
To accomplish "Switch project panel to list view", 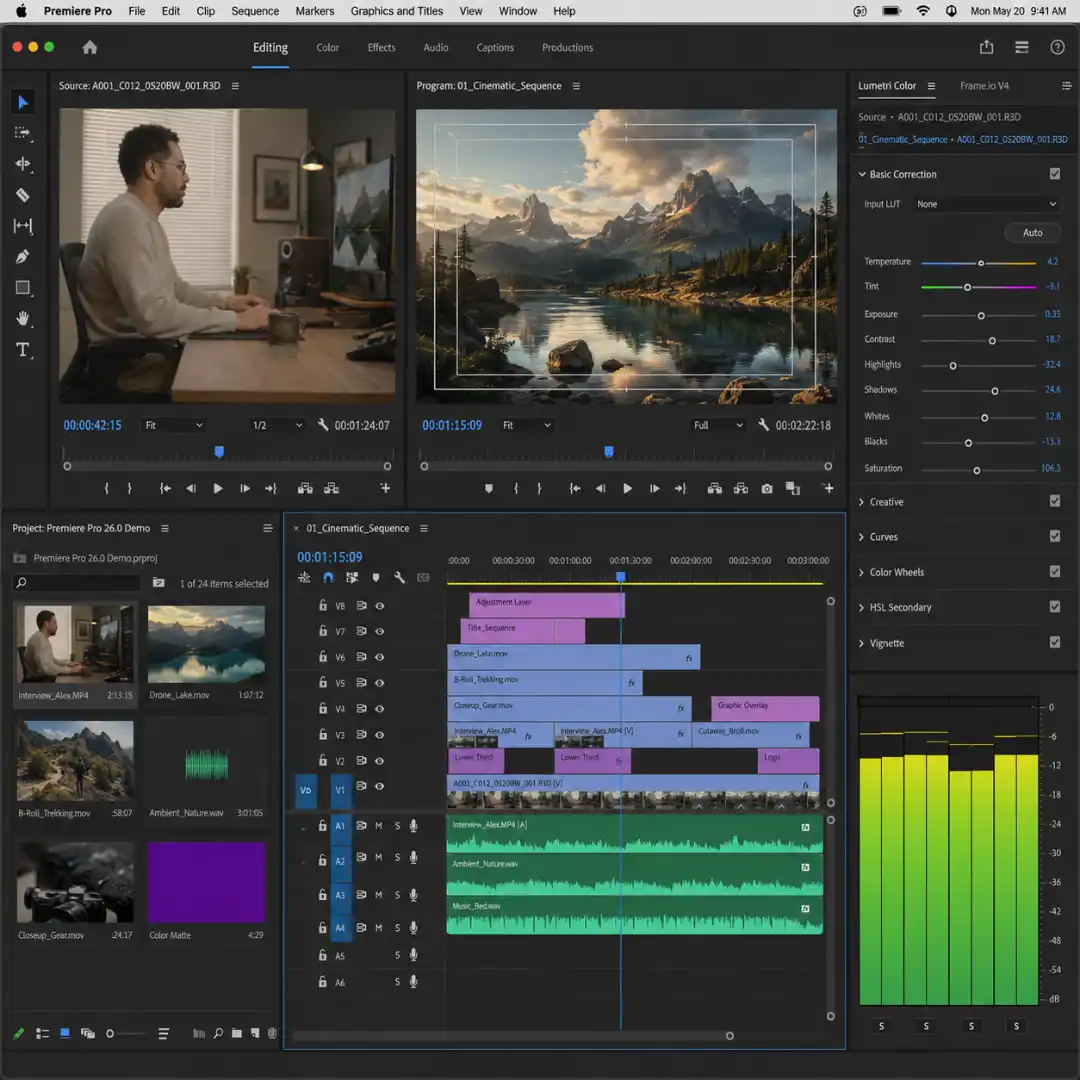I will coord(42,1033).
